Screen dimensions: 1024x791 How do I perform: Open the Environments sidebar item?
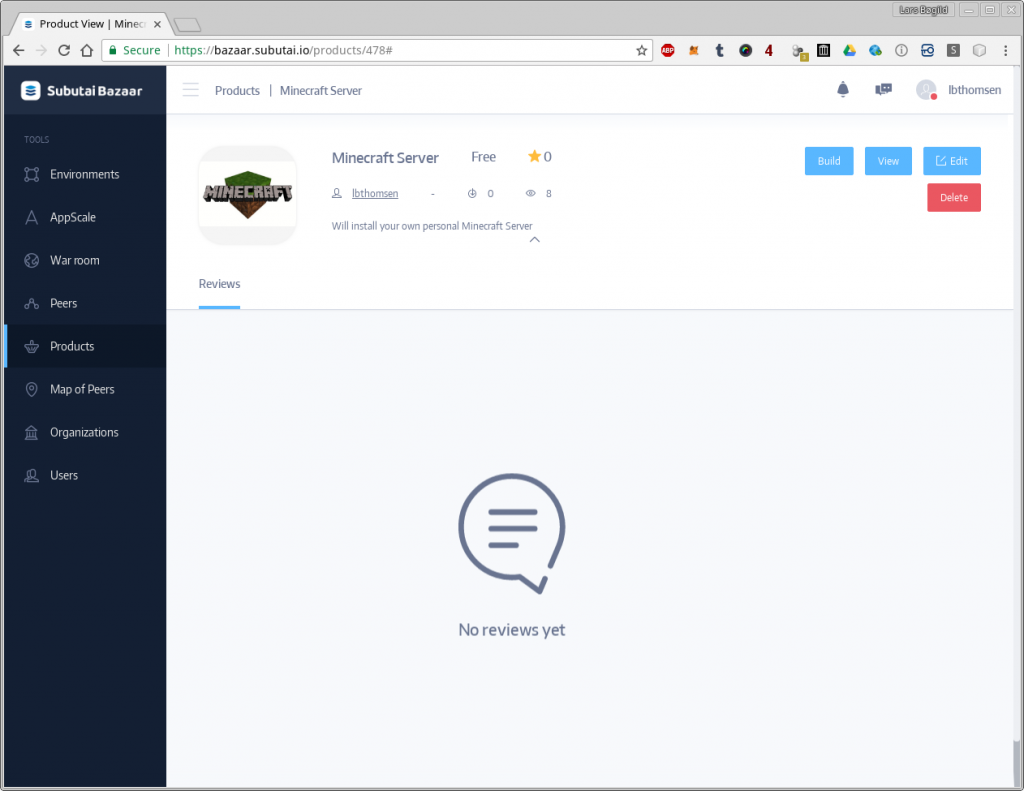click(x=85, y=174)
